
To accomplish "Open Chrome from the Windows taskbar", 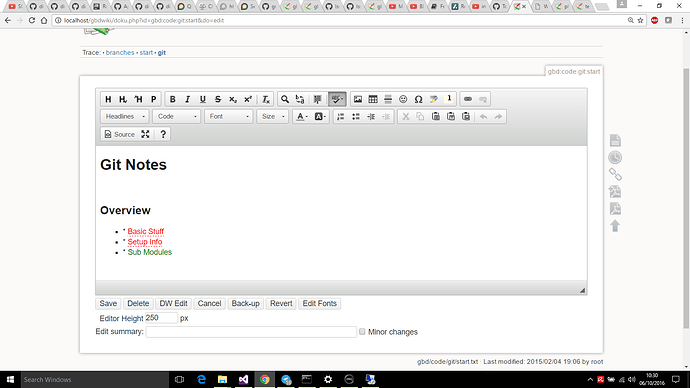I will [264, 380].
